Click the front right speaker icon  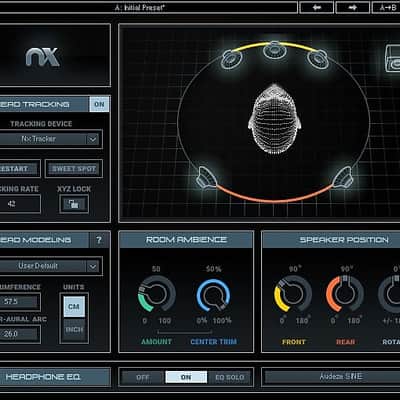click(318, 59)
